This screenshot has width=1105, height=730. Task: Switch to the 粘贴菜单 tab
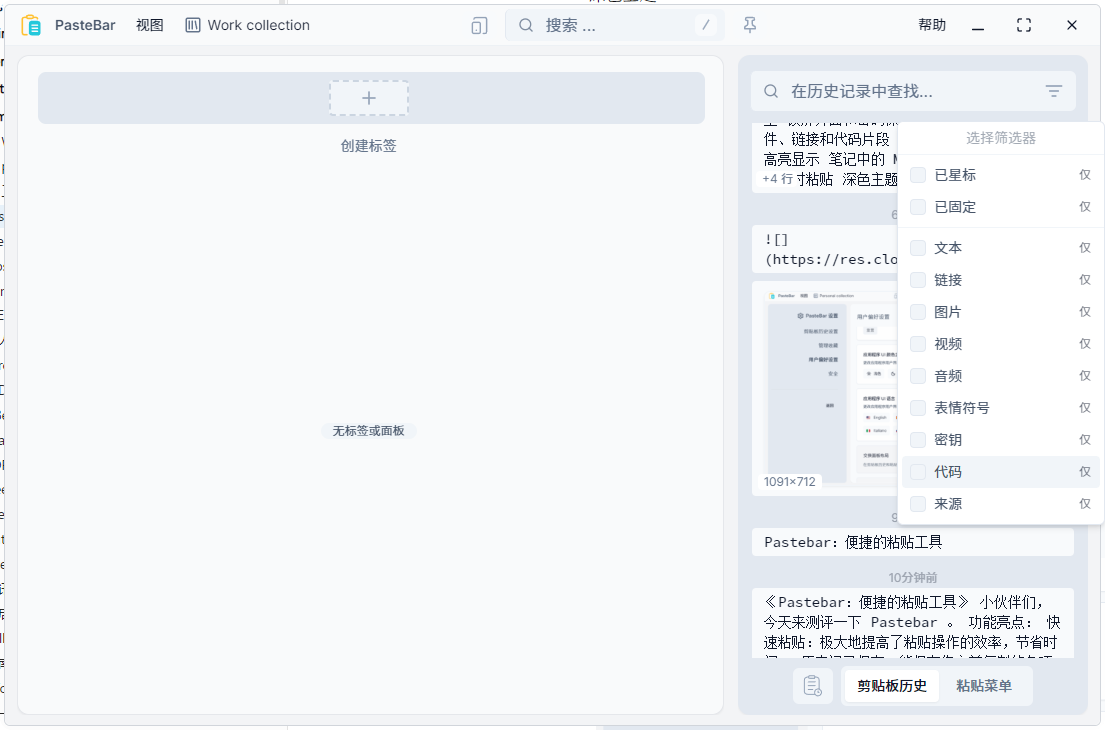[986, 686]
